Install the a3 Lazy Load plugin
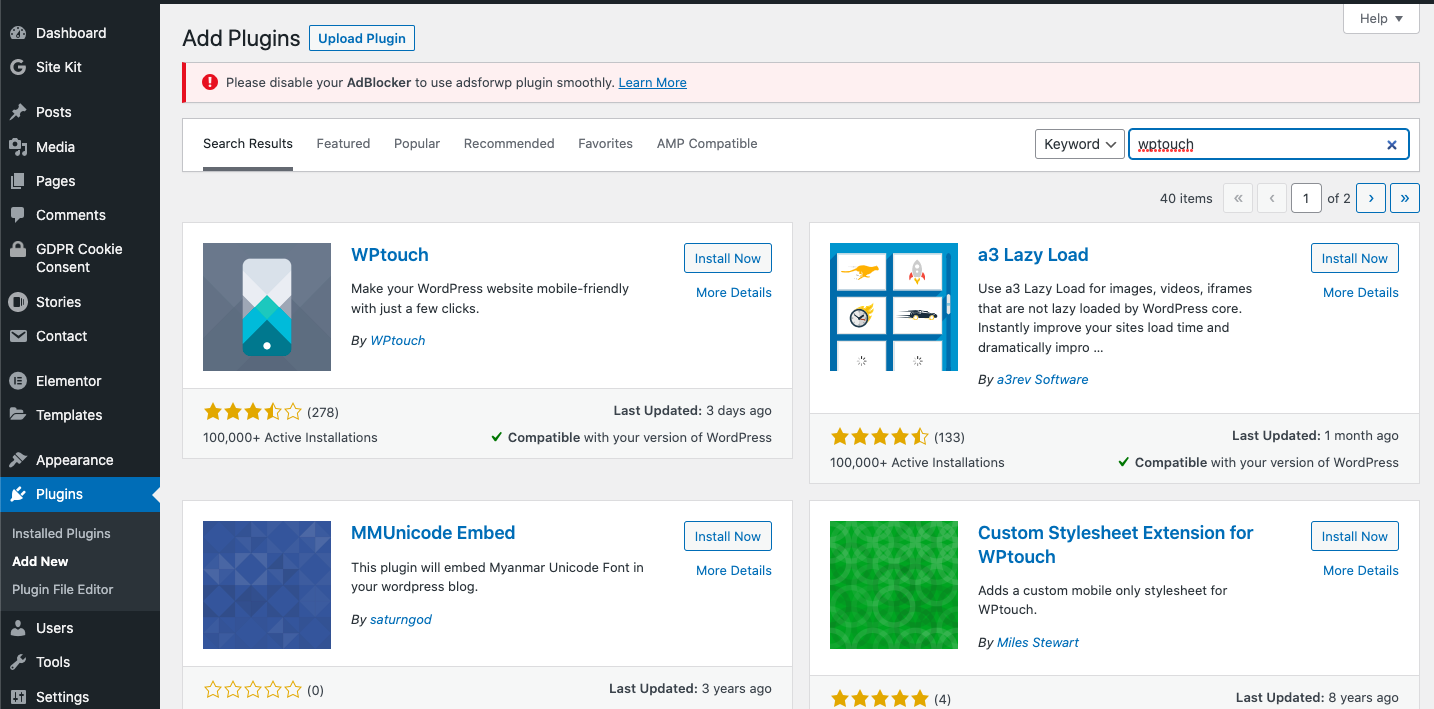The width and height of the screenshot is (1434, 709). pyautogui.click(x=1355, y=258)
